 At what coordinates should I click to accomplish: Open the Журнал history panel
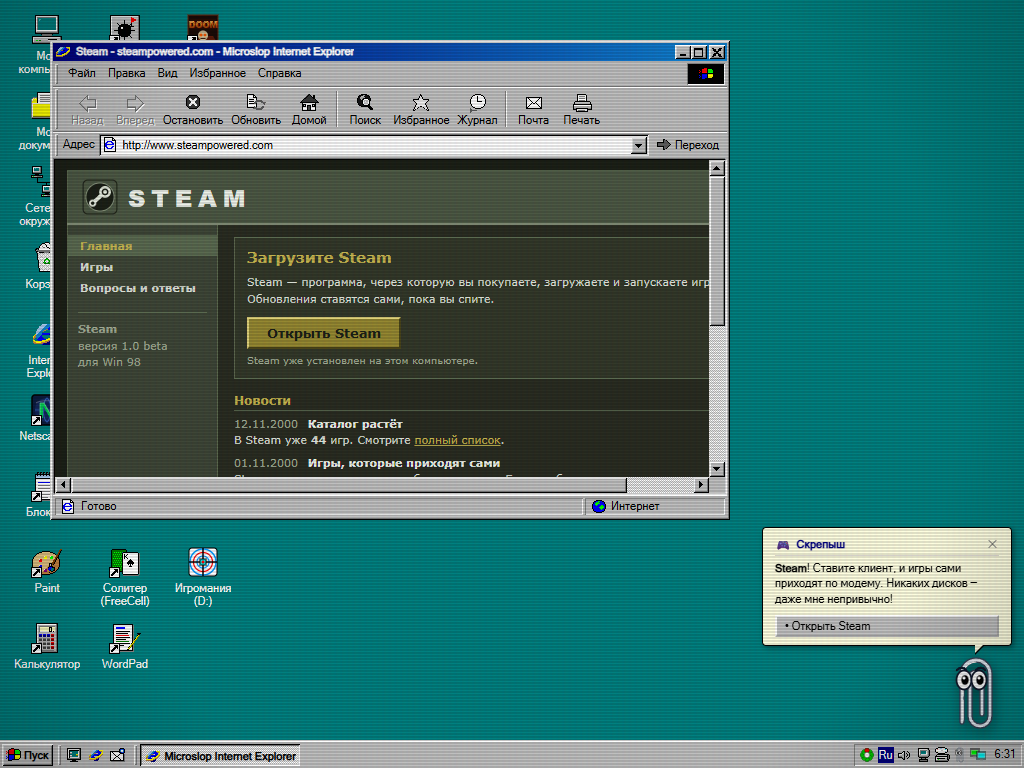477,110
